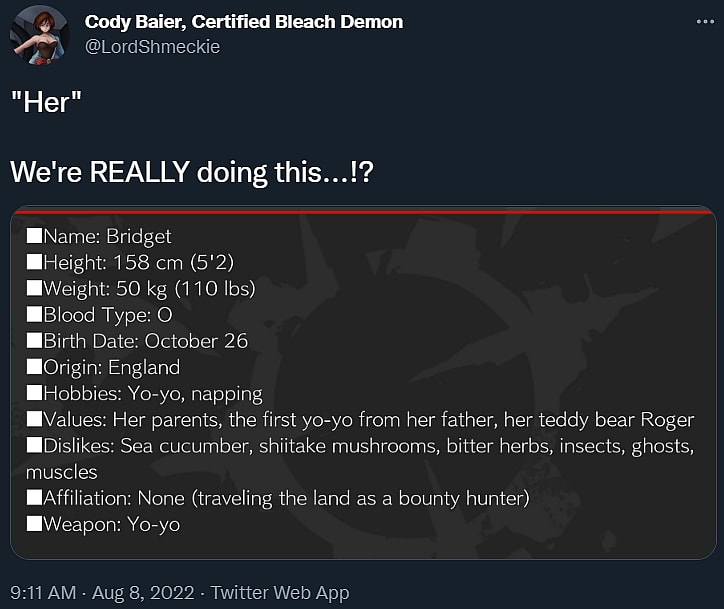
Task: Click the 9:11 AM · Aug 8, 2022 timestamp
Action: 101,592
